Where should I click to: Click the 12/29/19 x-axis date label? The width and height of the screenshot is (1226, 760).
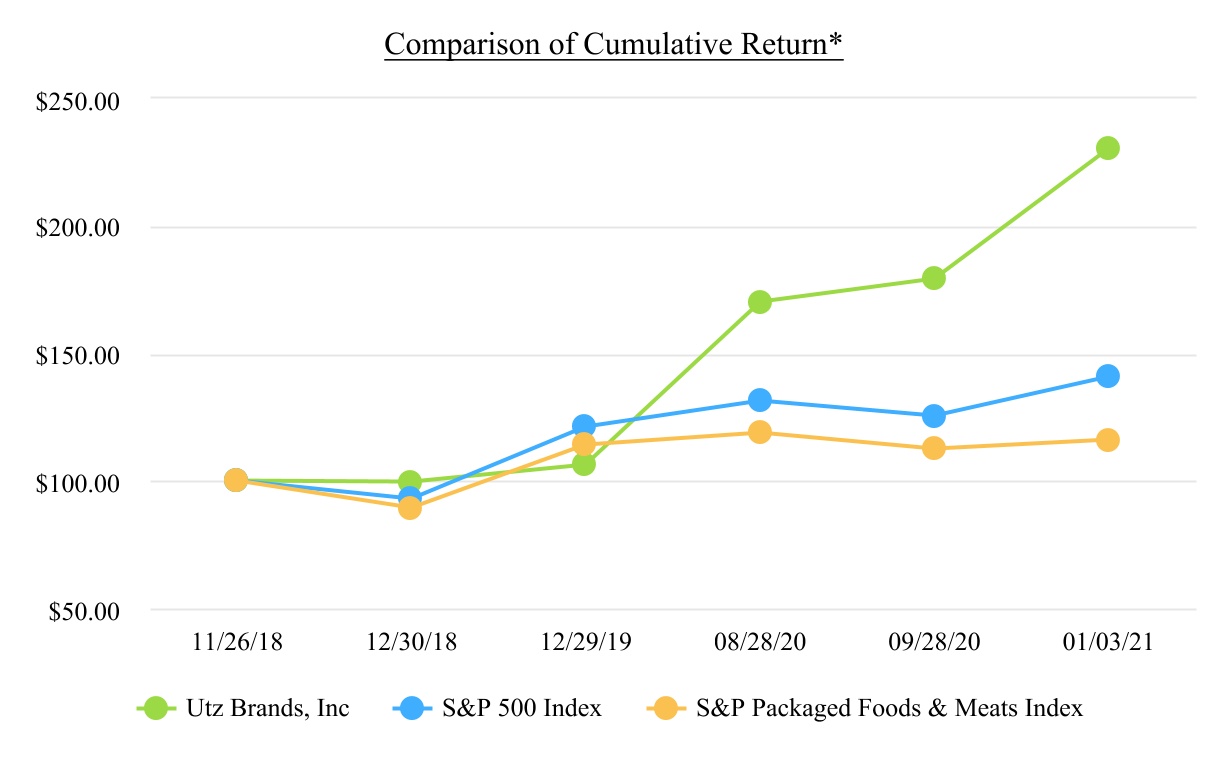pos(584,643)
